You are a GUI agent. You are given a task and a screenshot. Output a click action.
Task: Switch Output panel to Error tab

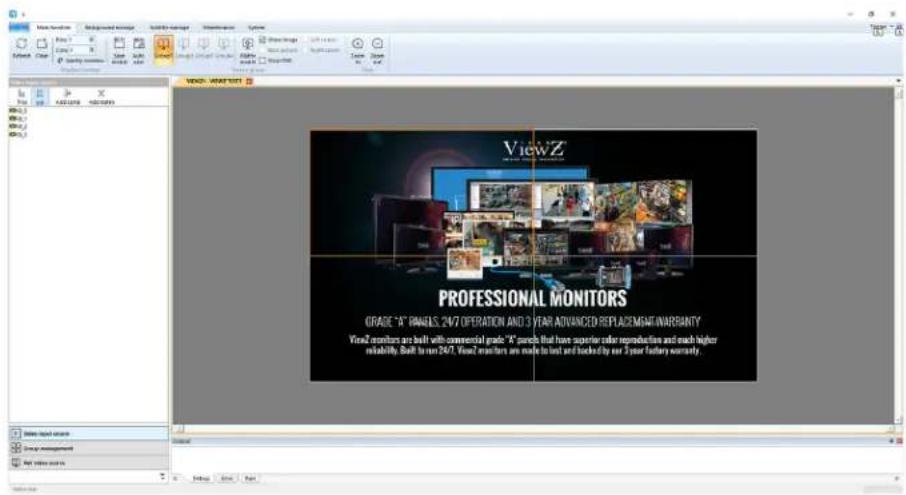pyautogui.click(x=227, y=478)
